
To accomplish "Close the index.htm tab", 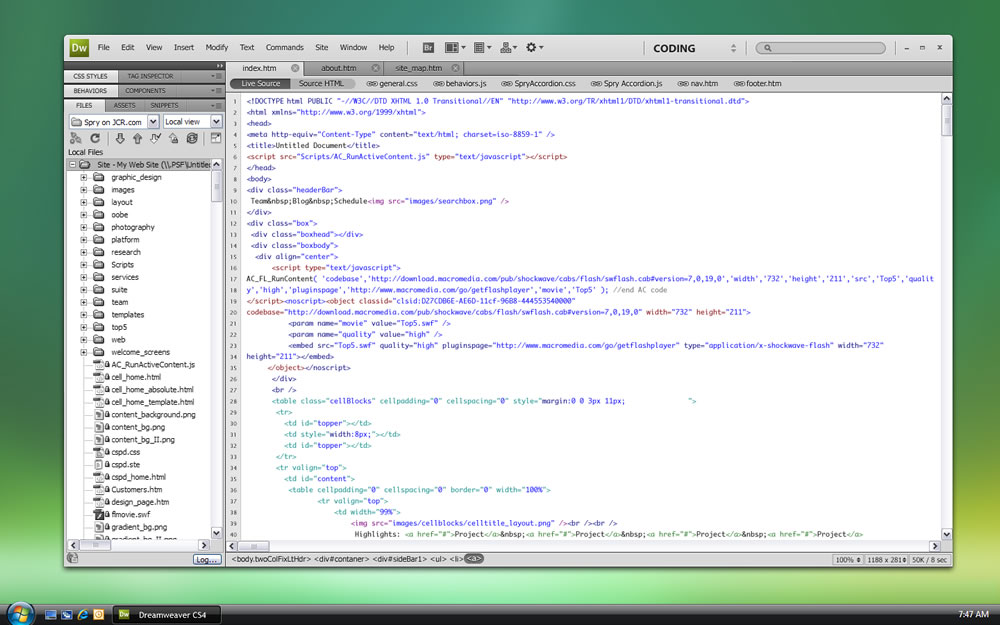I will pyautogui.click(x=295, y=68).
